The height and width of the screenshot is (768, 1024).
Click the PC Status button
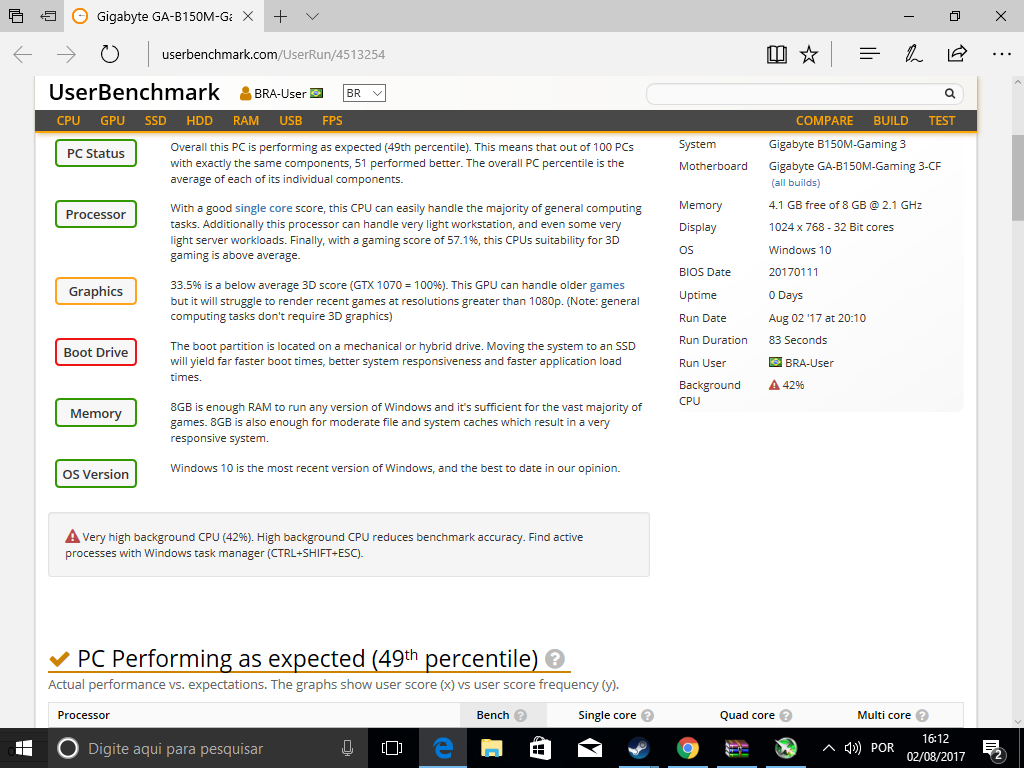coord(96,153)
